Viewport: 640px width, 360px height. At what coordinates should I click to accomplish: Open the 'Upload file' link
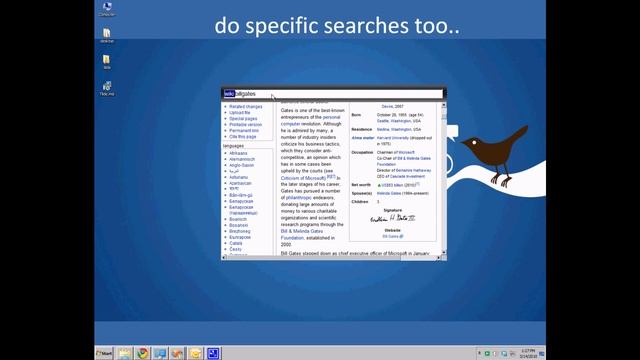[x=240, y=113]
